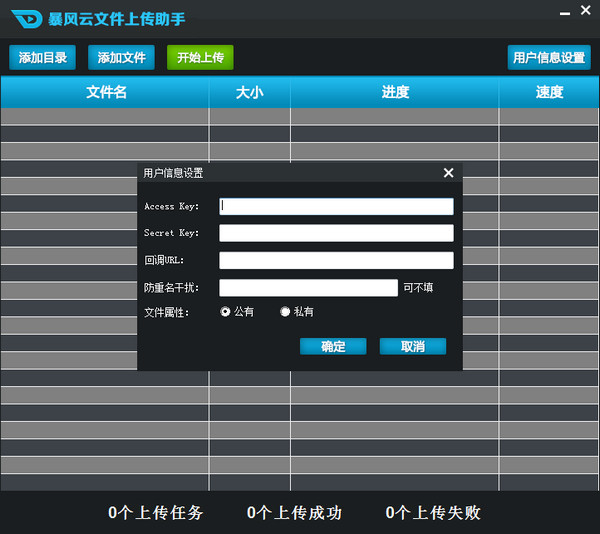Focus the Access Key input field

[x=336, y=206]
